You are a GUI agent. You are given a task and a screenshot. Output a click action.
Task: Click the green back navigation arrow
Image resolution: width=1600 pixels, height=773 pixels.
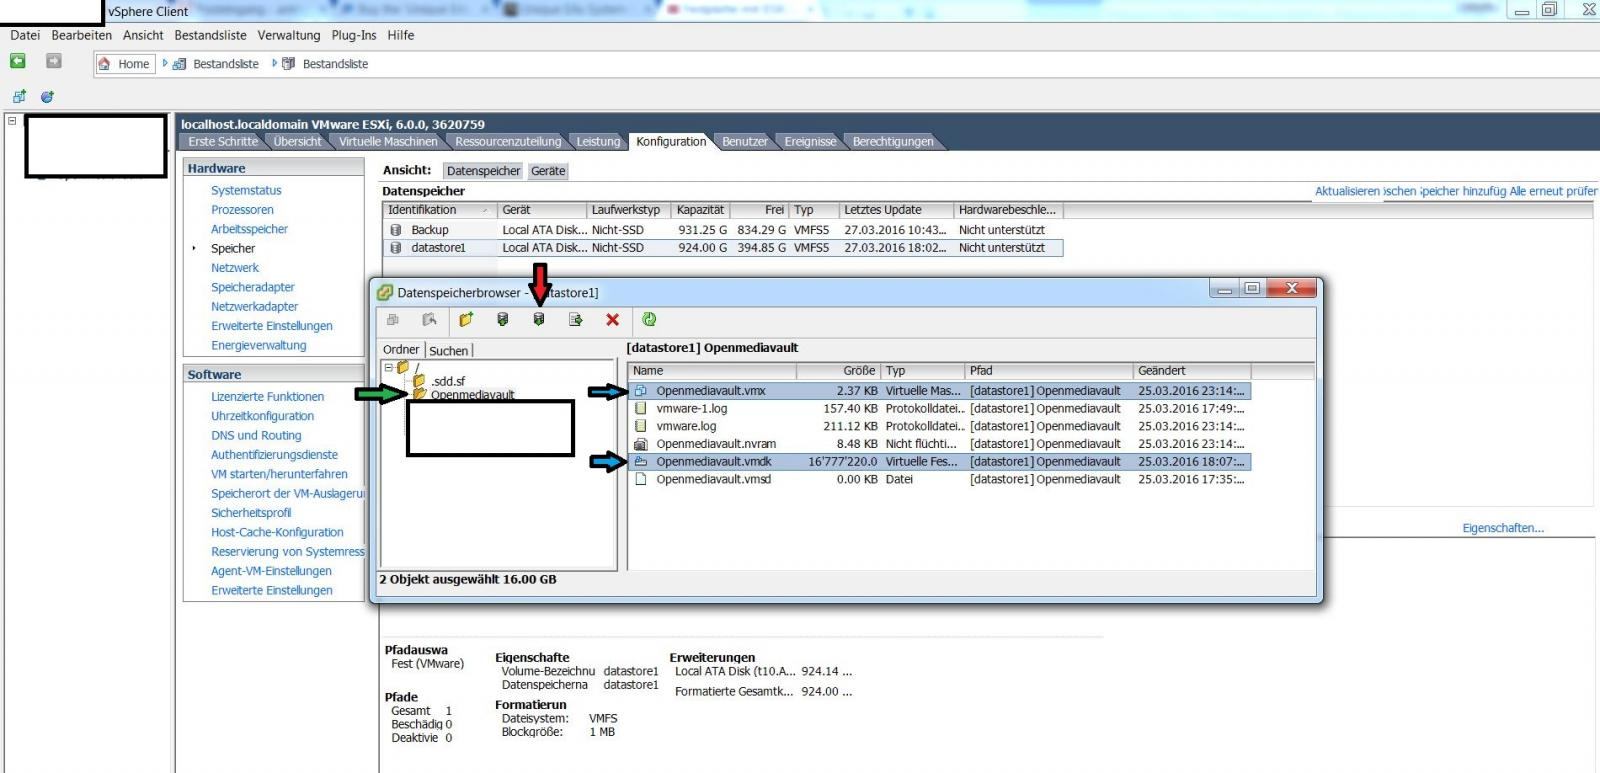18,61
